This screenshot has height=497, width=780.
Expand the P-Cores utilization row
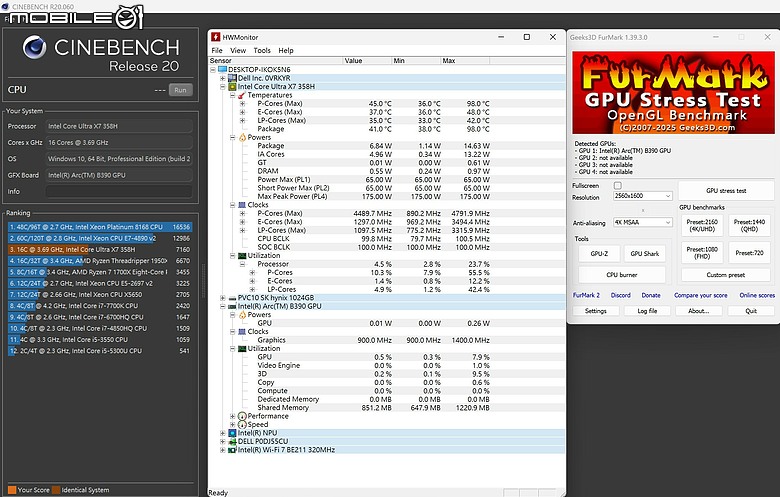point(253,273)
